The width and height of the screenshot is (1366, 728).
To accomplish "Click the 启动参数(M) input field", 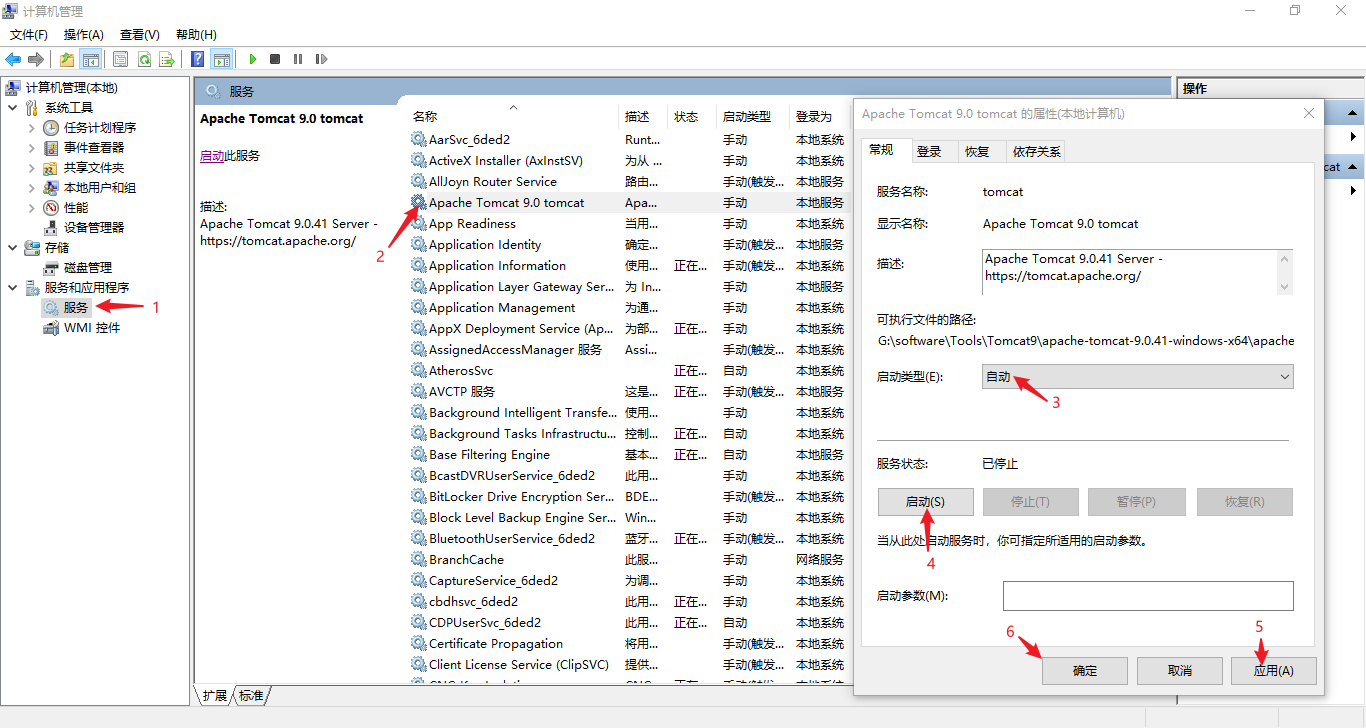I will [1148, 596].
